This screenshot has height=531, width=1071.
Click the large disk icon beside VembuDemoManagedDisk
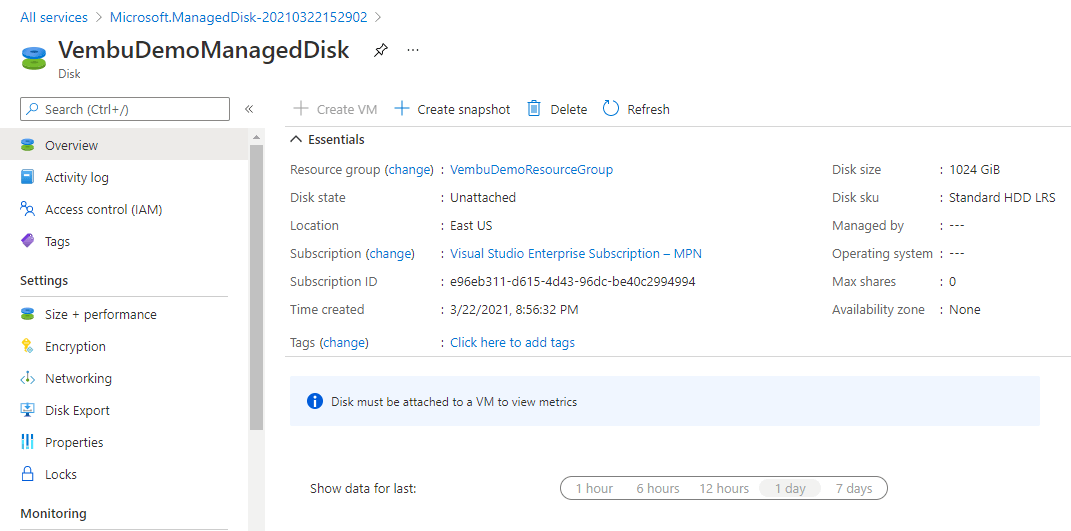33,57
